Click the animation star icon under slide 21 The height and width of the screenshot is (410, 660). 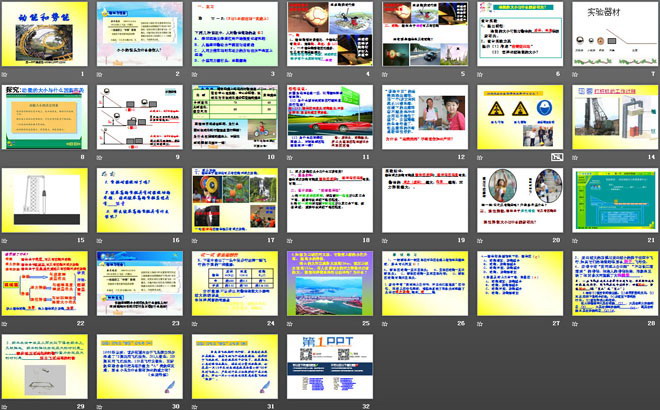click(x=575, y=241)
